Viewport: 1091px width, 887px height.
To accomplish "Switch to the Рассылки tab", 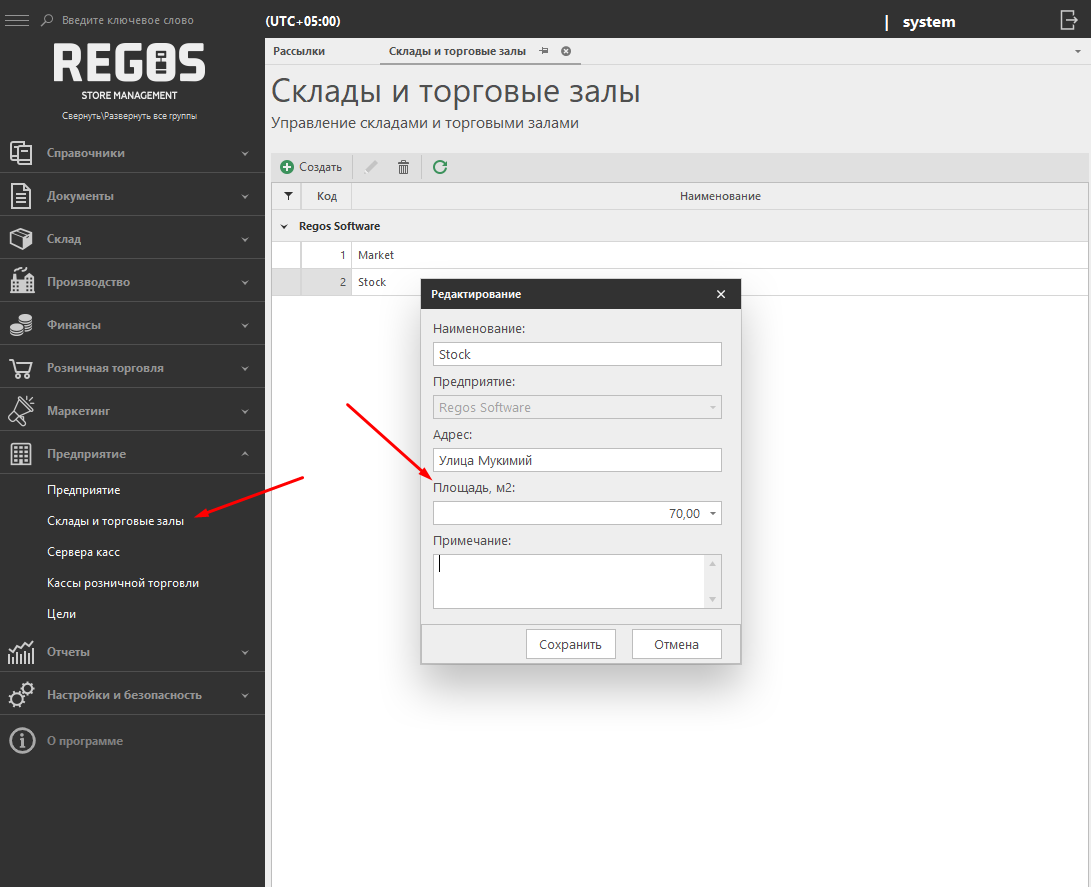I will pos(299,51).
